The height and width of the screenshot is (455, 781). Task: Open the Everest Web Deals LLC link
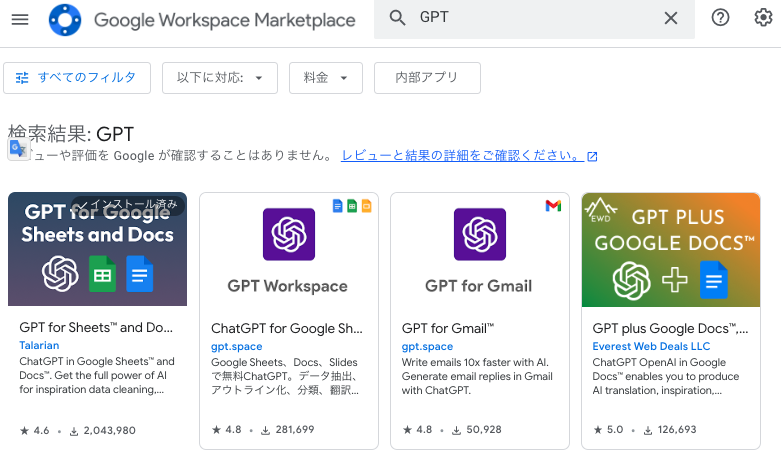pos(651,346)
